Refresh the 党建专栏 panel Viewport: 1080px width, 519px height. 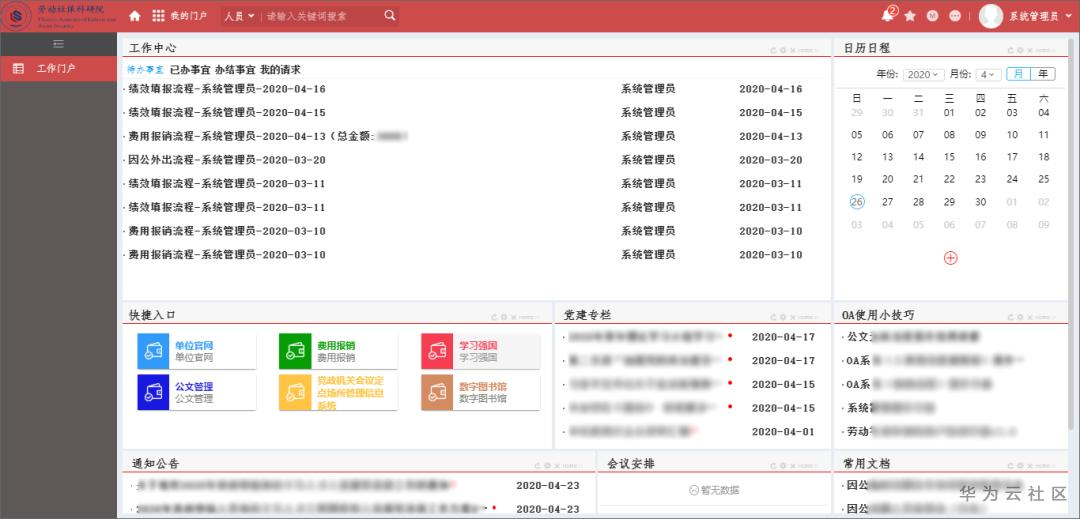(x=773, y=317)
